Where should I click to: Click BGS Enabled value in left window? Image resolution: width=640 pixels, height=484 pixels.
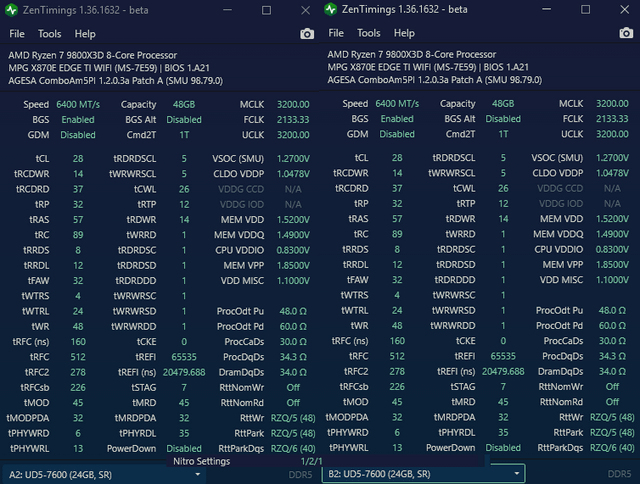click(78, 120)
